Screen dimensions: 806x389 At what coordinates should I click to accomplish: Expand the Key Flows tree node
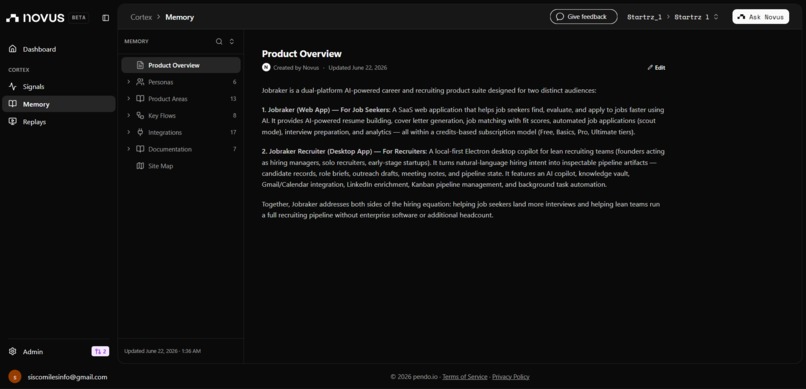[x=129, y=116]
